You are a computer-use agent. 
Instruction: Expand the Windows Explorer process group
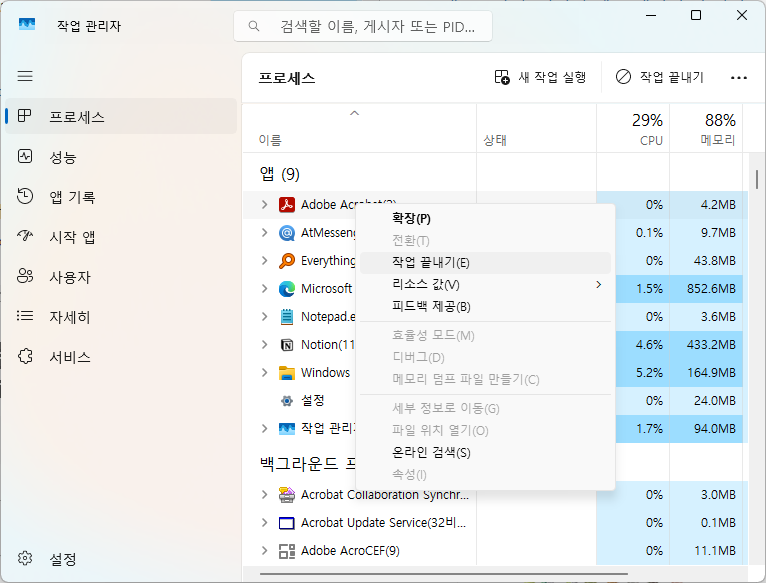click(264, 373)
